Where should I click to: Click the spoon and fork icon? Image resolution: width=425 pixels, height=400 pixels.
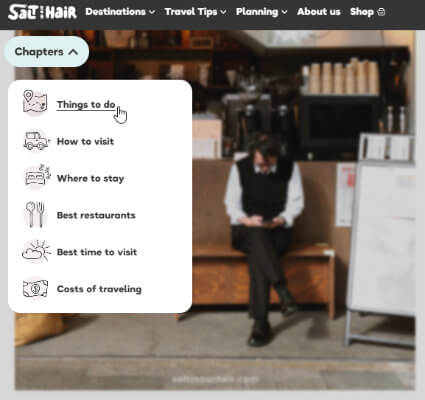coord(35,214)
